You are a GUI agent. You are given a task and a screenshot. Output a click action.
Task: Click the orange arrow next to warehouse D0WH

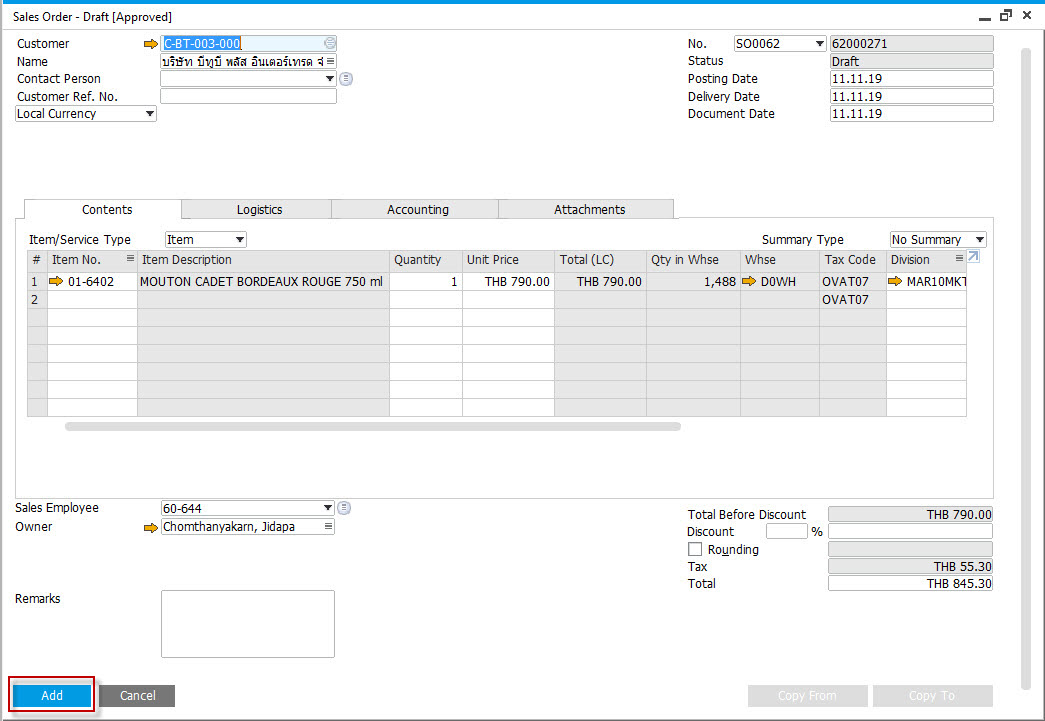click(x=749, y=281)
